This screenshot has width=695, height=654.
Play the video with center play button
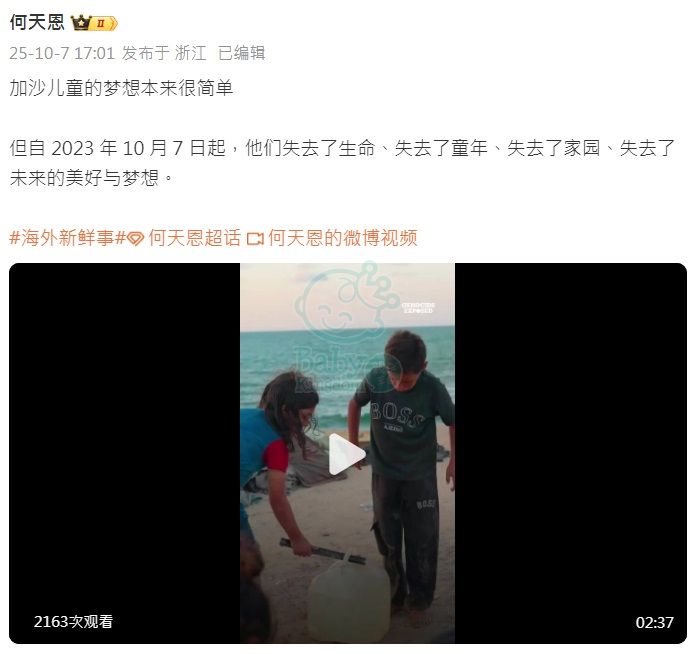tap(347, 454)
